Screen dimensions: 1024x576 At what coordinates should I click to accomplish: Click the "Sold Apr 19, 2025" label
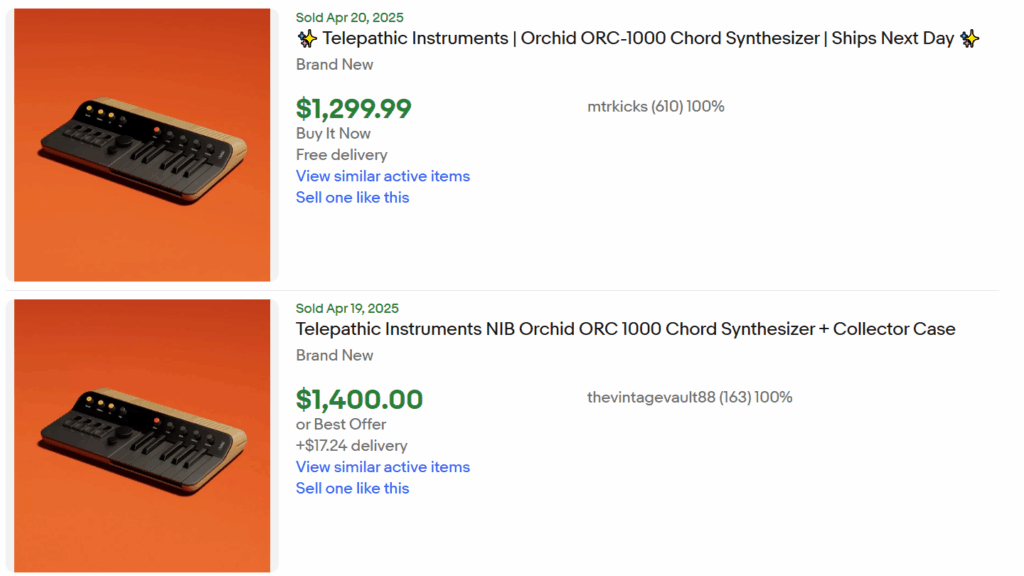349,308
